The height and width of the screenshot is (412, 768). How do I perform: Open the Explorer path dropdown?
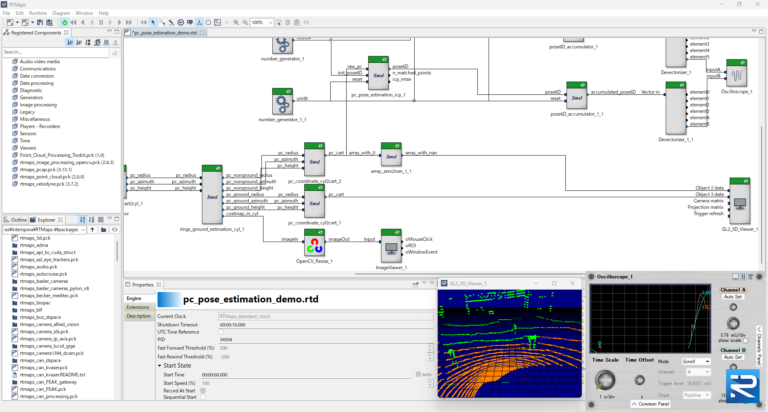pyautogui.click(x=83, y=230)
